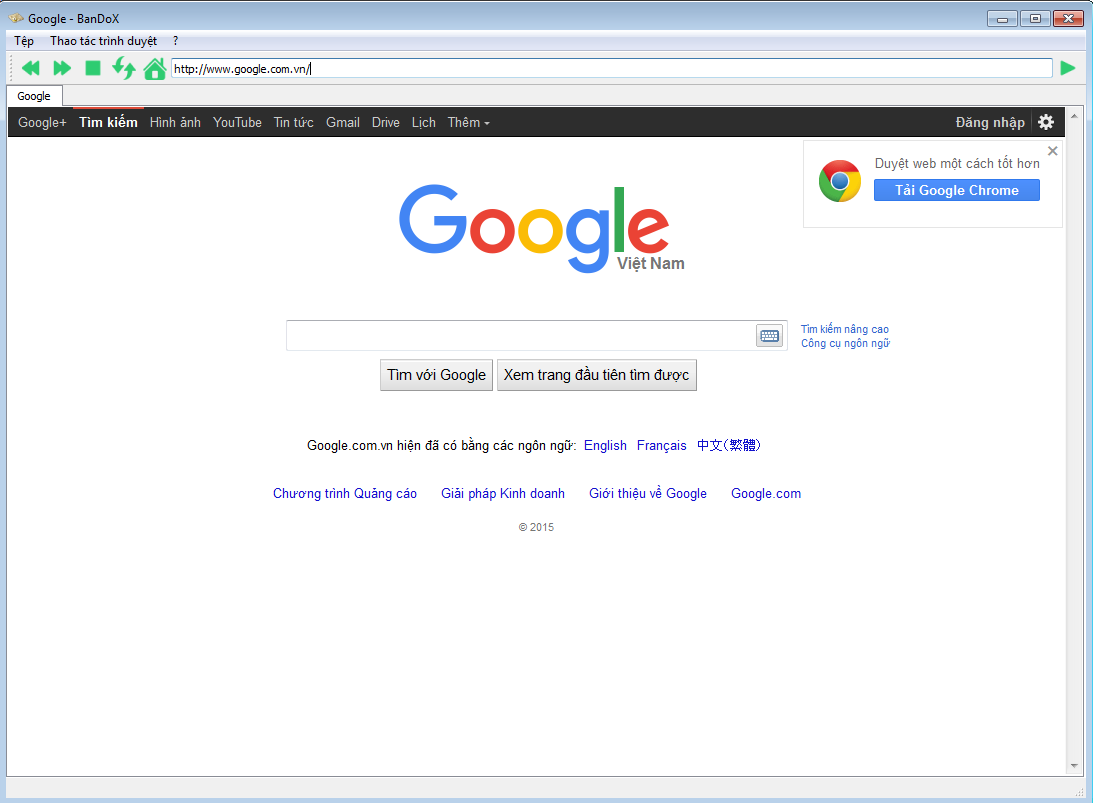The width and height of the screenshot is (1093, 803).
Task: Open Hình ảnh image search
Action: pyautogui.click(x=175, y=123)
